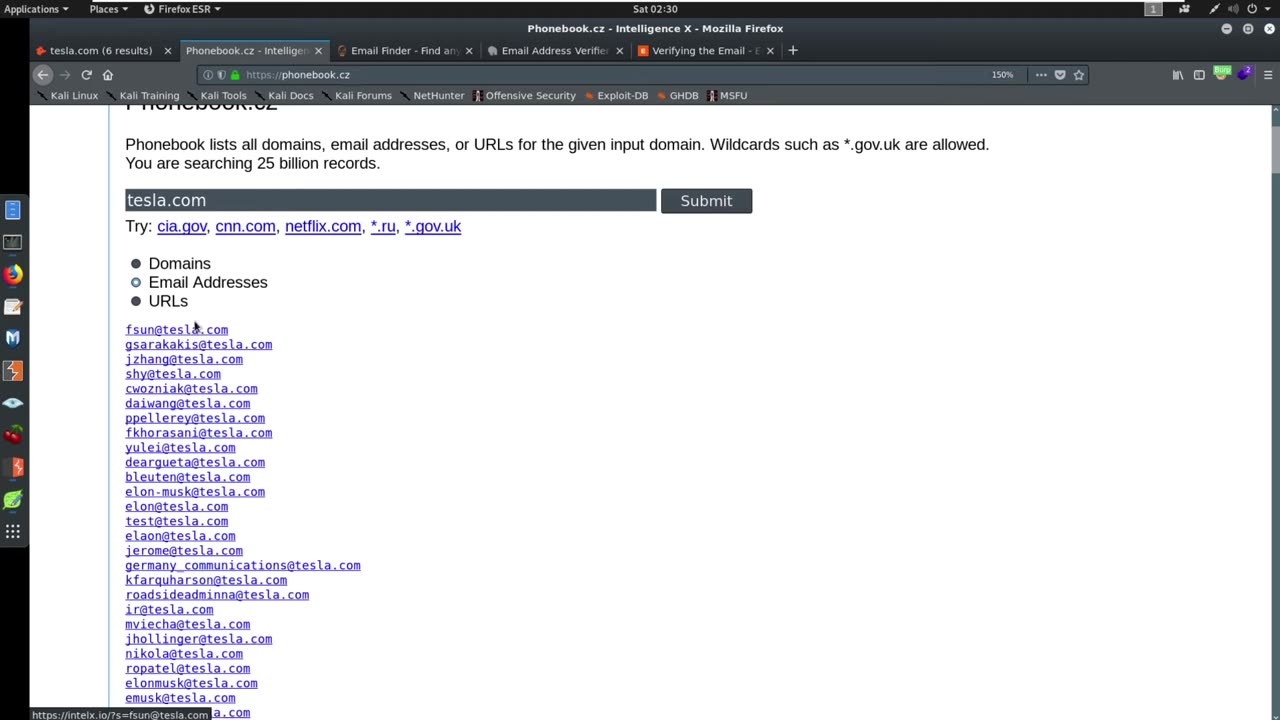Launch Metasploit icon in dock
Screen dimensions: 1280x720
tap(13, 338)
